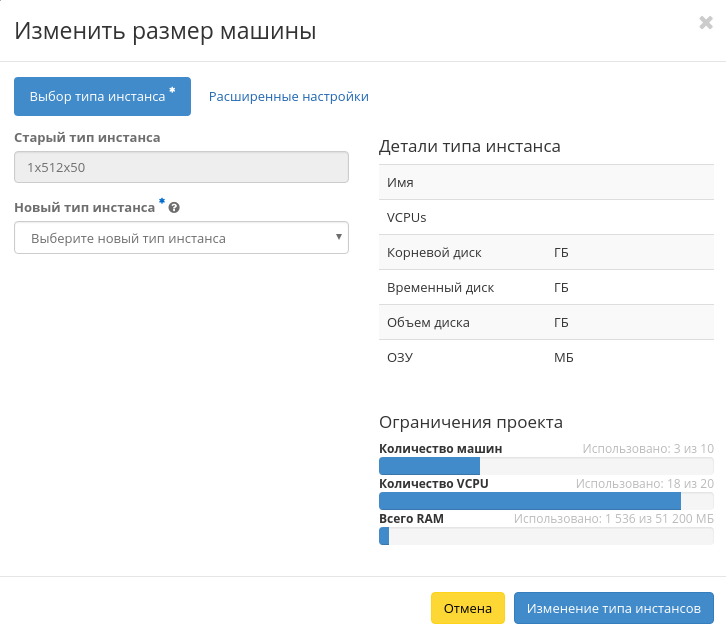Click the ОЗУ row in details

[x=546, y=358]
